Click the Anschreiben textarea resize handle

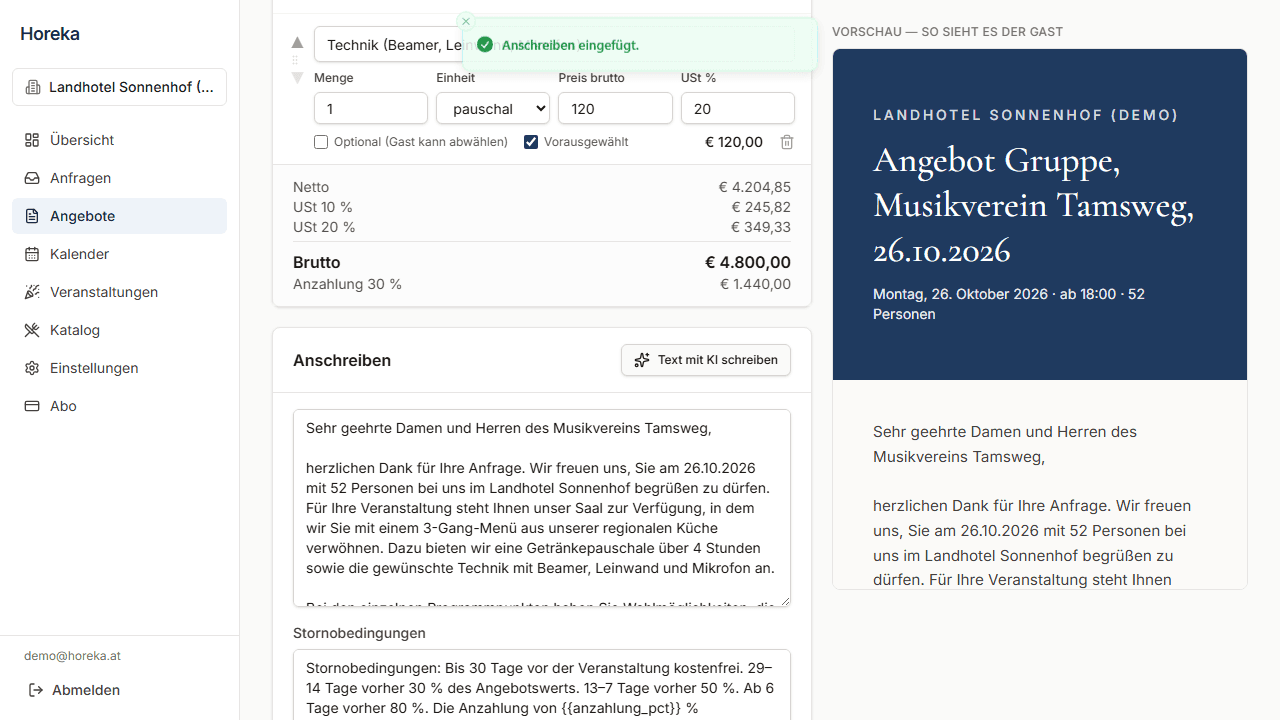click(784, 600)
